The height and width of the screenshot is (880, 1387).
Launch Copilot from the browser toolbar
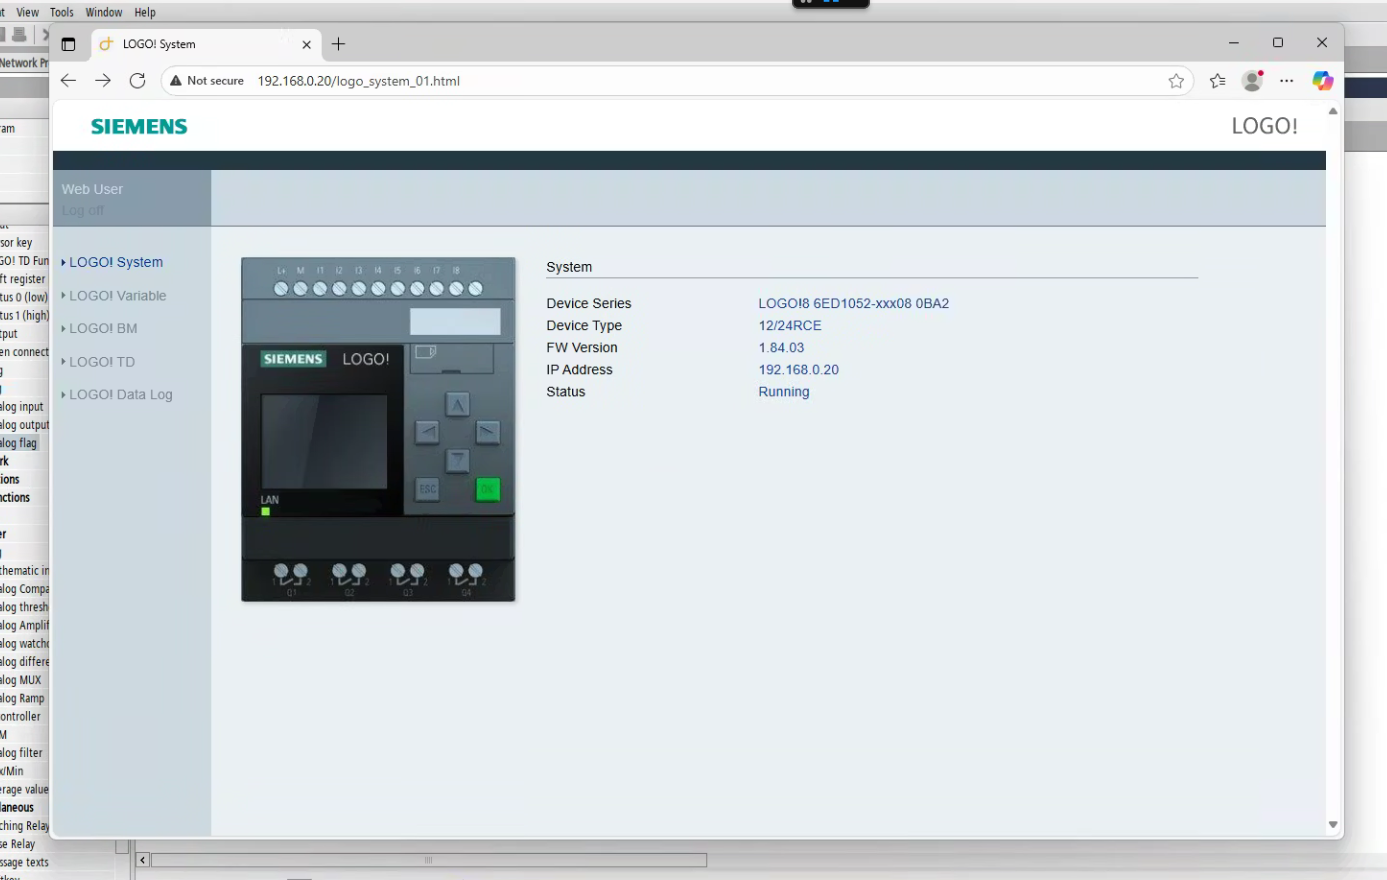click(1323, 81)
